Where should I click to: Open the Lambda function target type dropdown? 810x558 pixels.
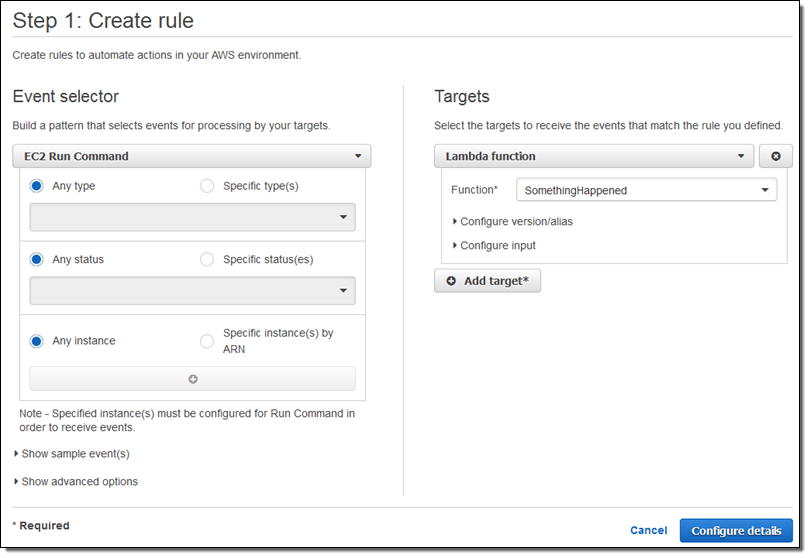(593, 157)
